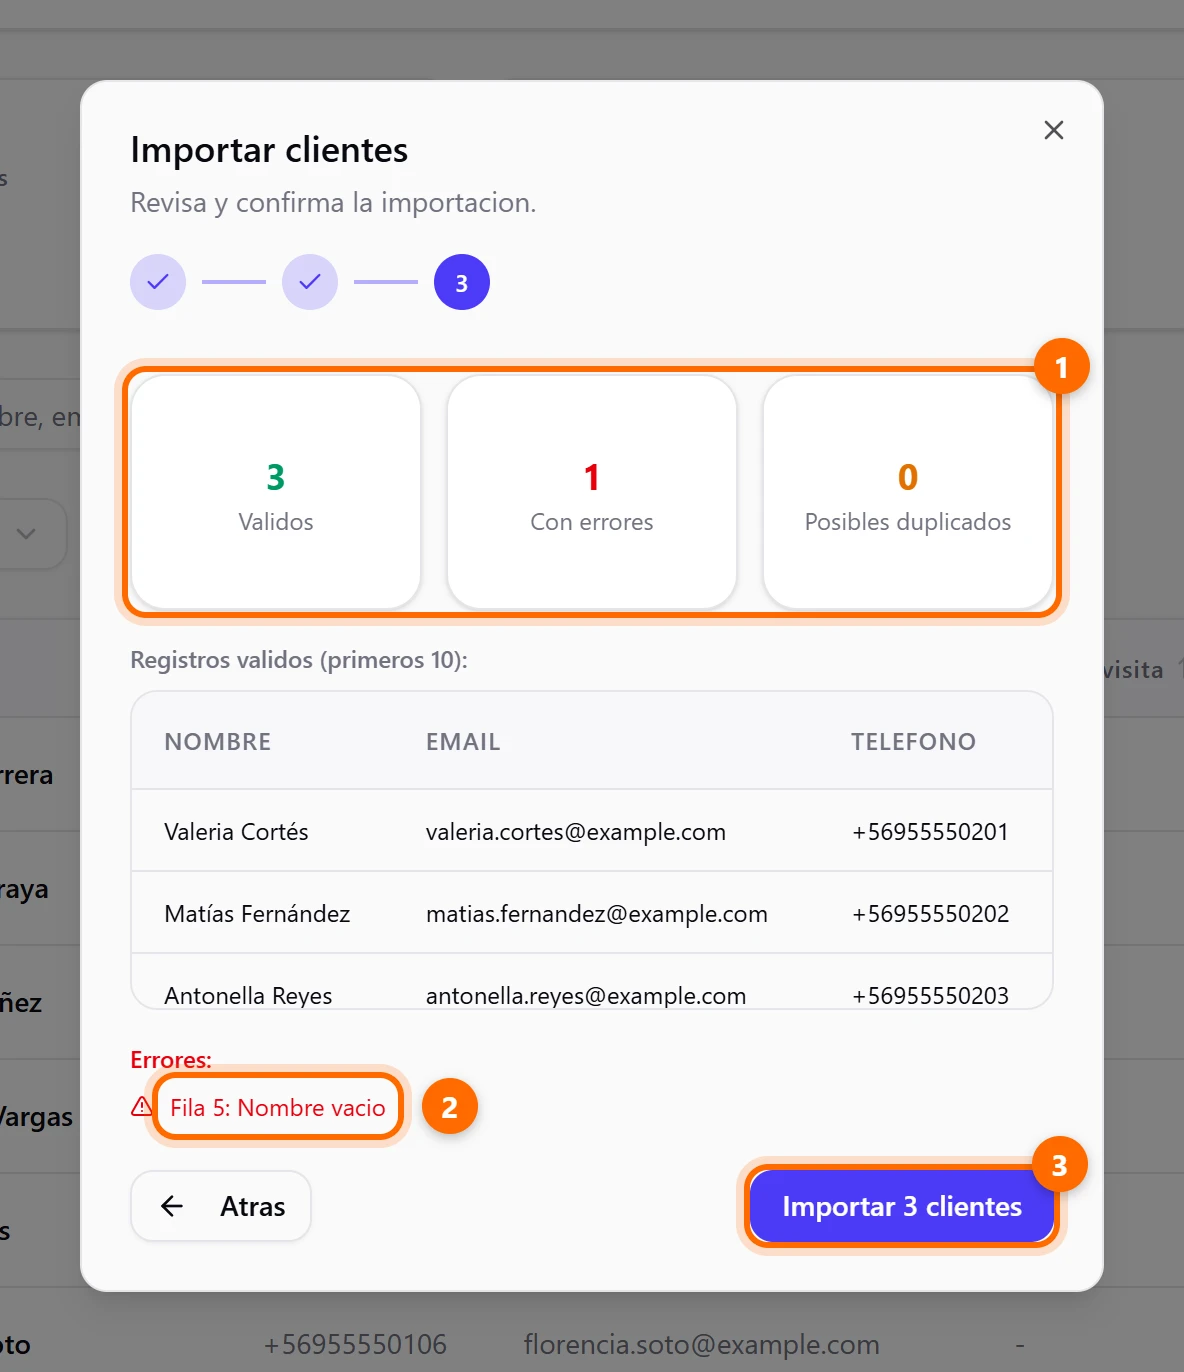1184x1372 pixels.
Task: Click the Importar clientes dialog title
Action: tap(269, 150)
